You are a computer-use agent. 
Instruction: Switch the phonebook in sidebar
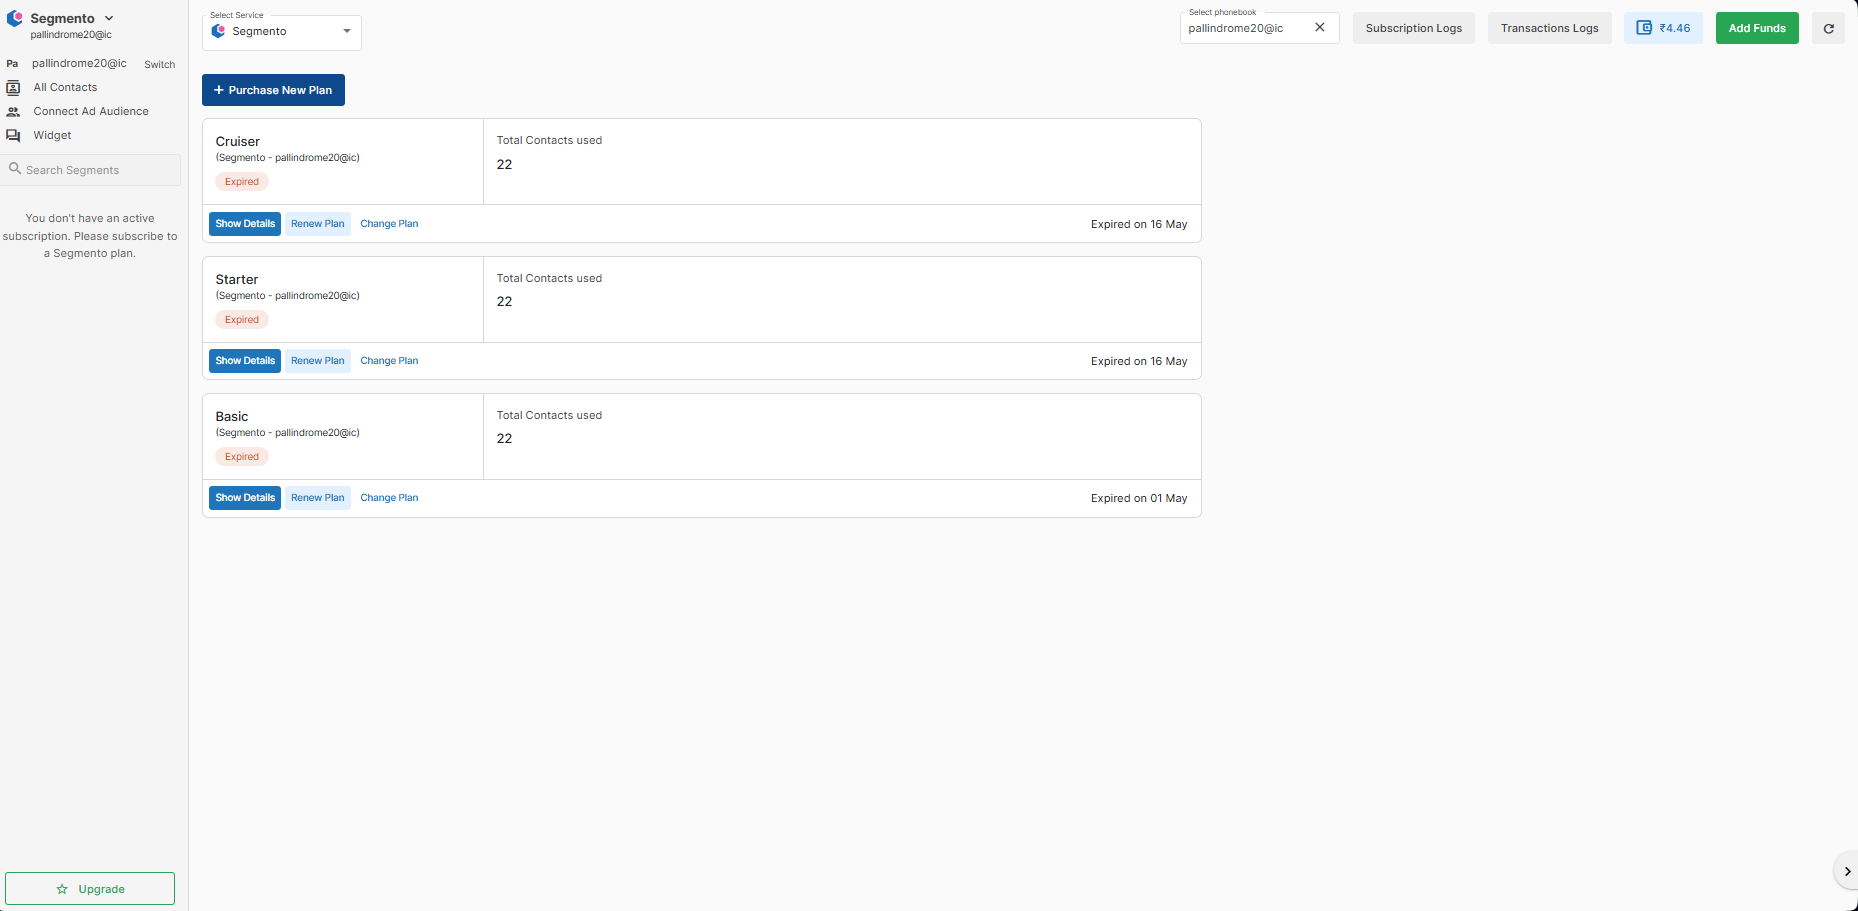[x=159, y=64]
